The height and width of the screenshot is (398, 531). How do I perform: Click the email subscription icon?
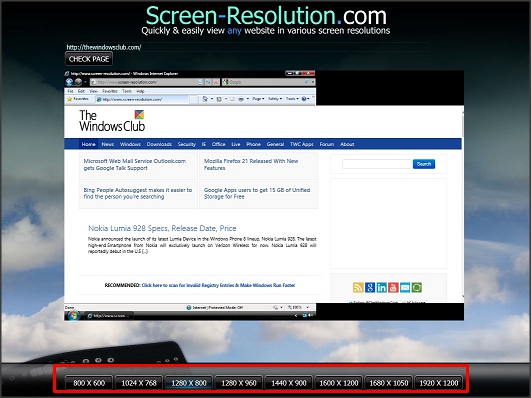tap(405, 288)
